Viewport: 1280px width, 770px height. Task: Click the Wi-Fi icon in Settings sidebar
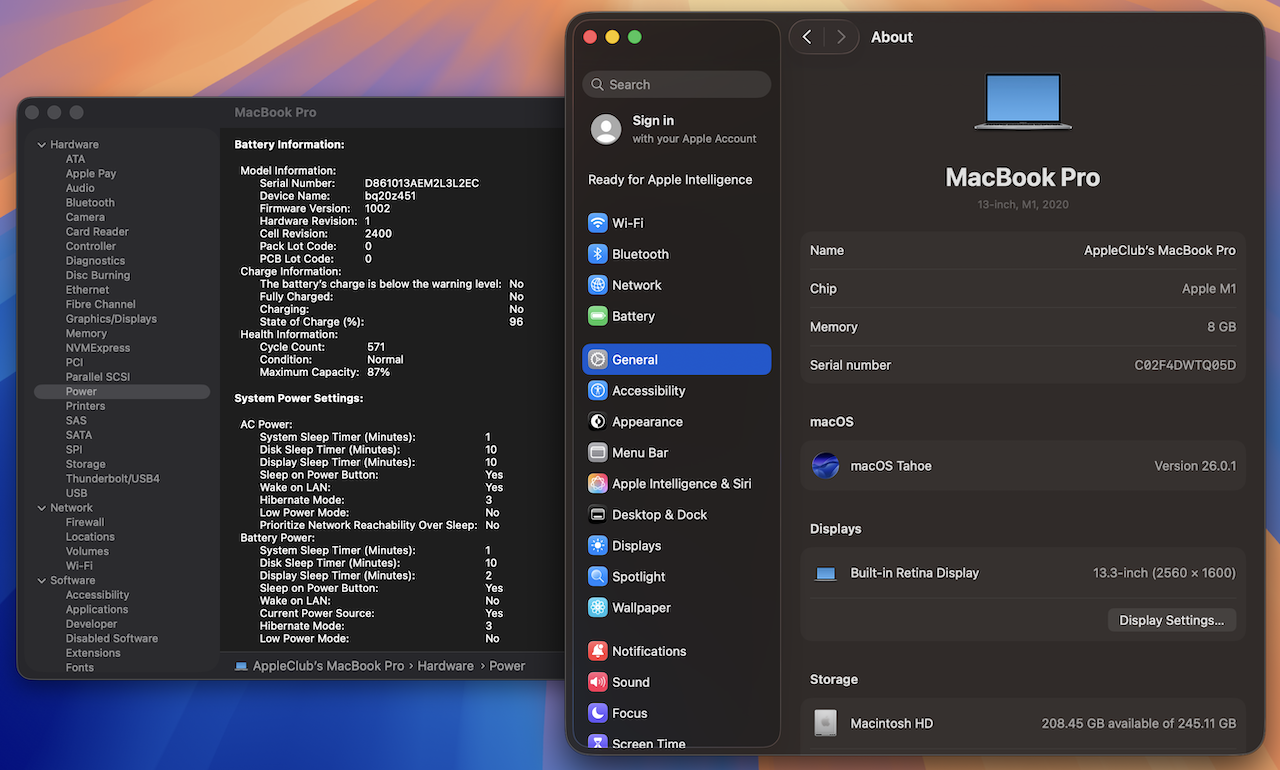(597, 223)
